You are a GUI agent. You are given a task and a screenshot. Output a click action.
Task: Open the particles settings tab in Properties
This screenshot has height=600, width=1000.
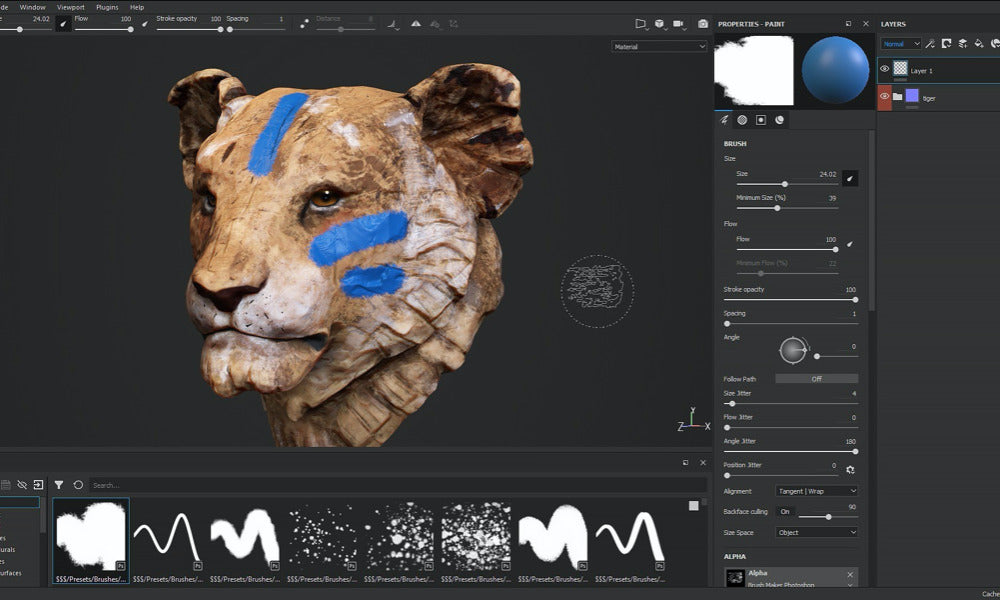[x=780, y=120]
